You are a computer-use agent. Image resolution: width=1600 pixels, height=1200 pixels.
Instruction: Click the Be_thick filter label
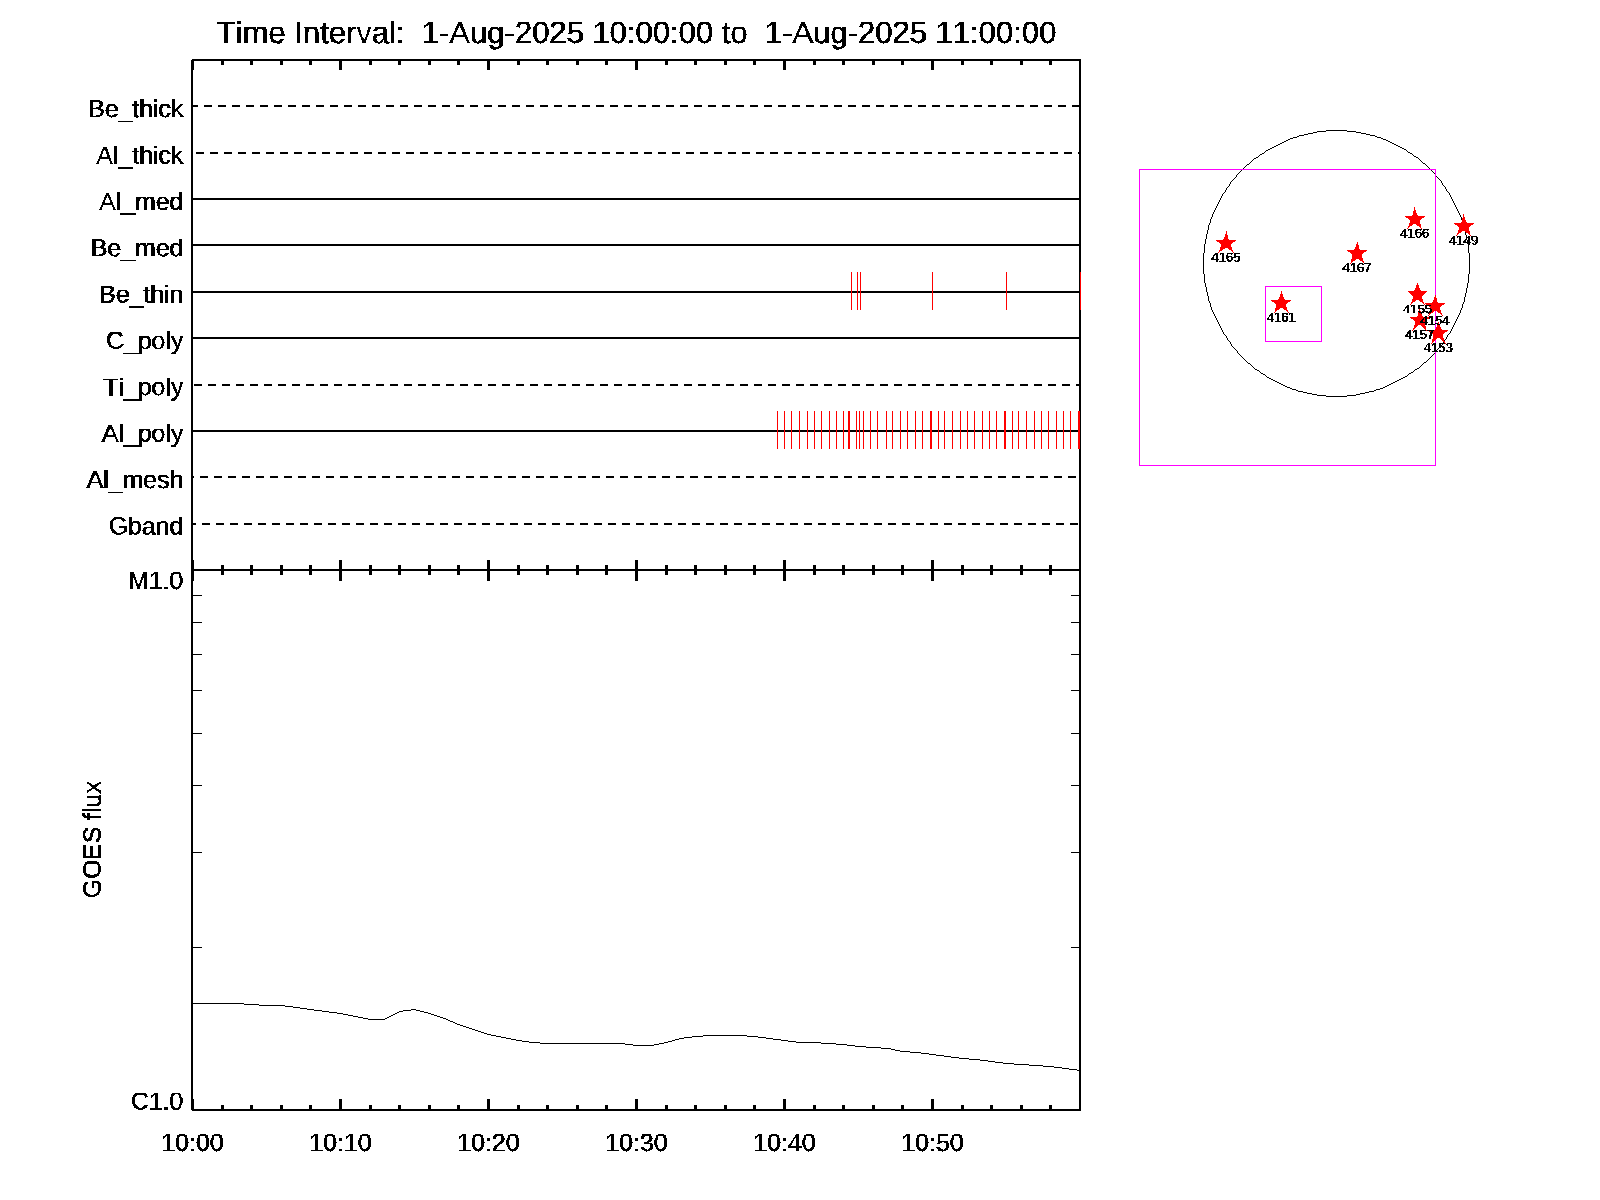pyautogui.click(x=136, y=109)
